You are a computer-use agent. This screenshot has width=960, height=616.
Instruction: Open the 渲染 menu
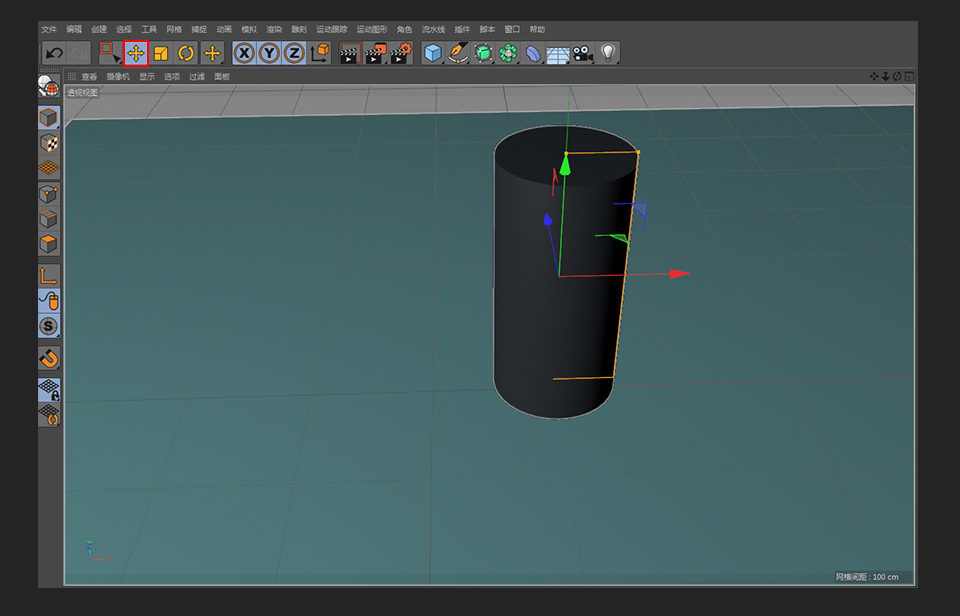(274, 29)
